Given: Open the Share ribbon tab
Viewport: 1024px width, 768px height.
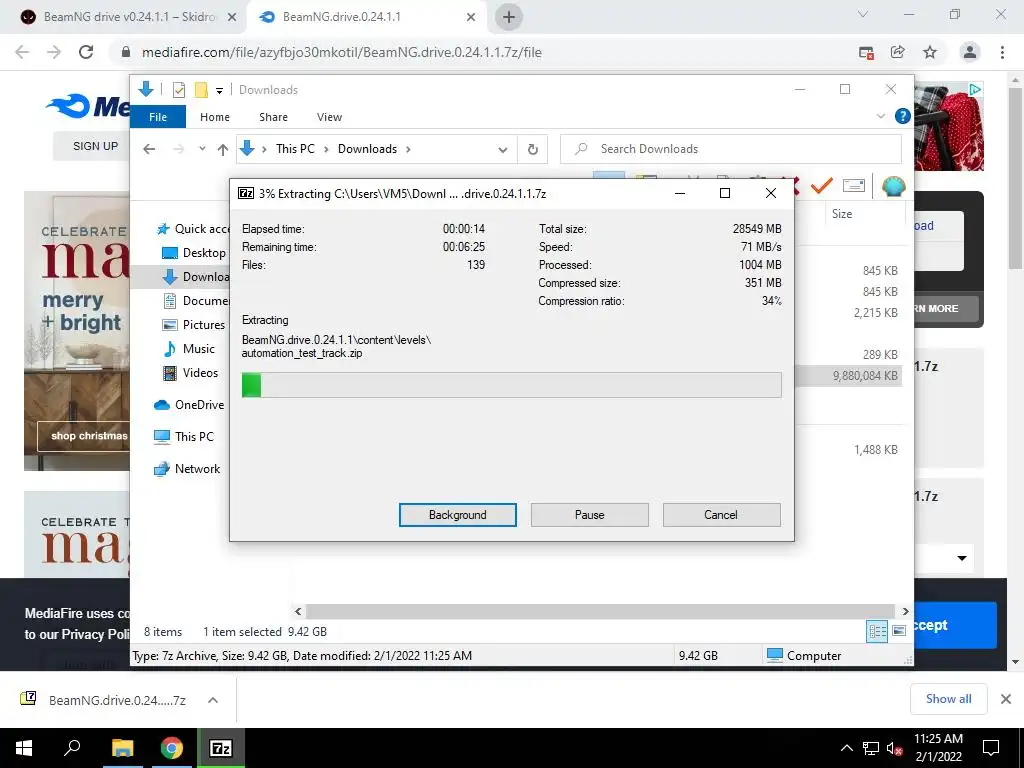Looking at the screenshot, I should pos(273,117).
